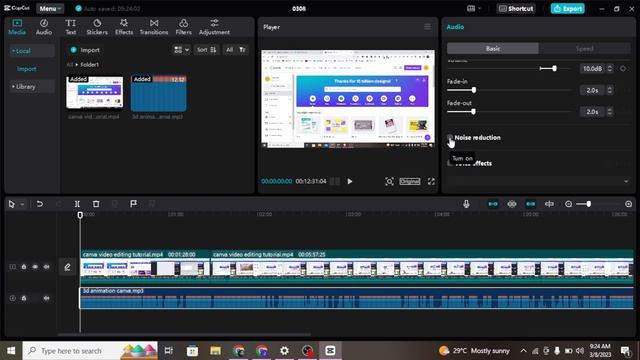Viewport: 640px width, 360px height.
Task: Open selection tool mode dropdown arrow
Action: 22,204
